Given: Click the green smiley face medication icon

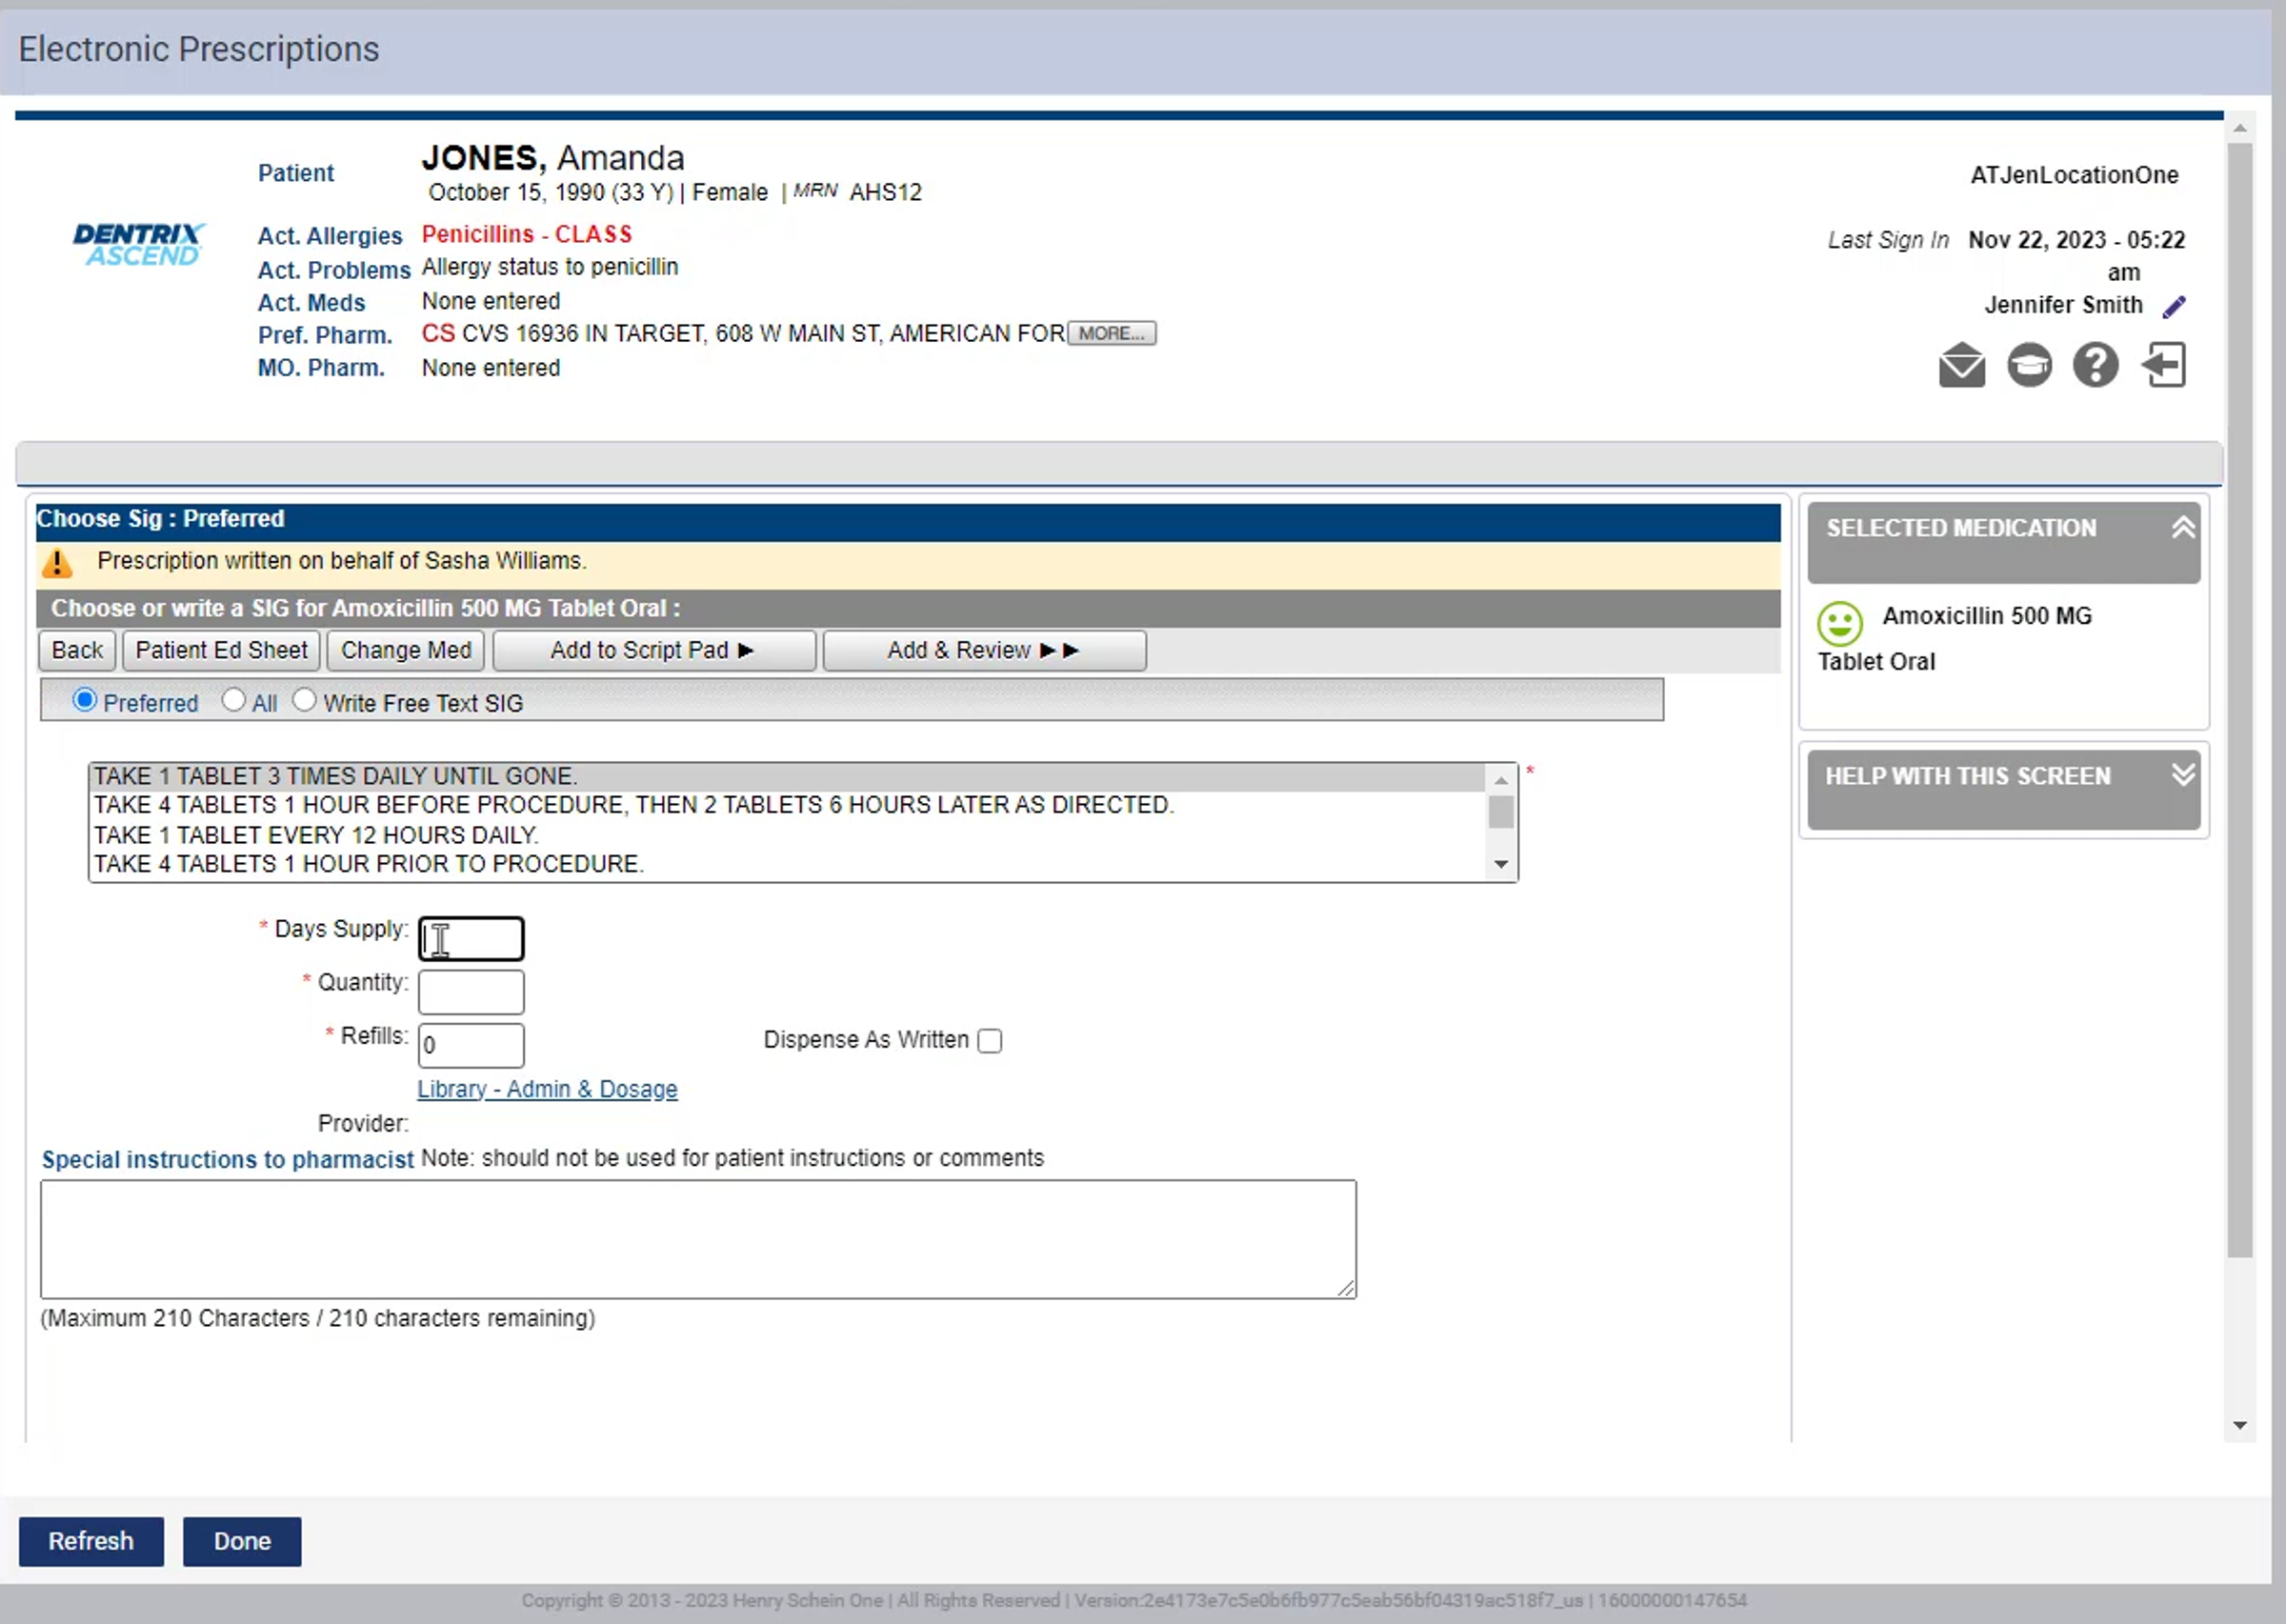Looking at the screenshot, I should coord(1839,624).
